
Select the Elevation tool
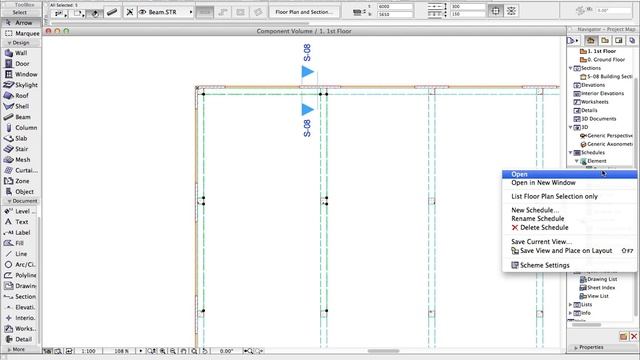click(20, 307)
